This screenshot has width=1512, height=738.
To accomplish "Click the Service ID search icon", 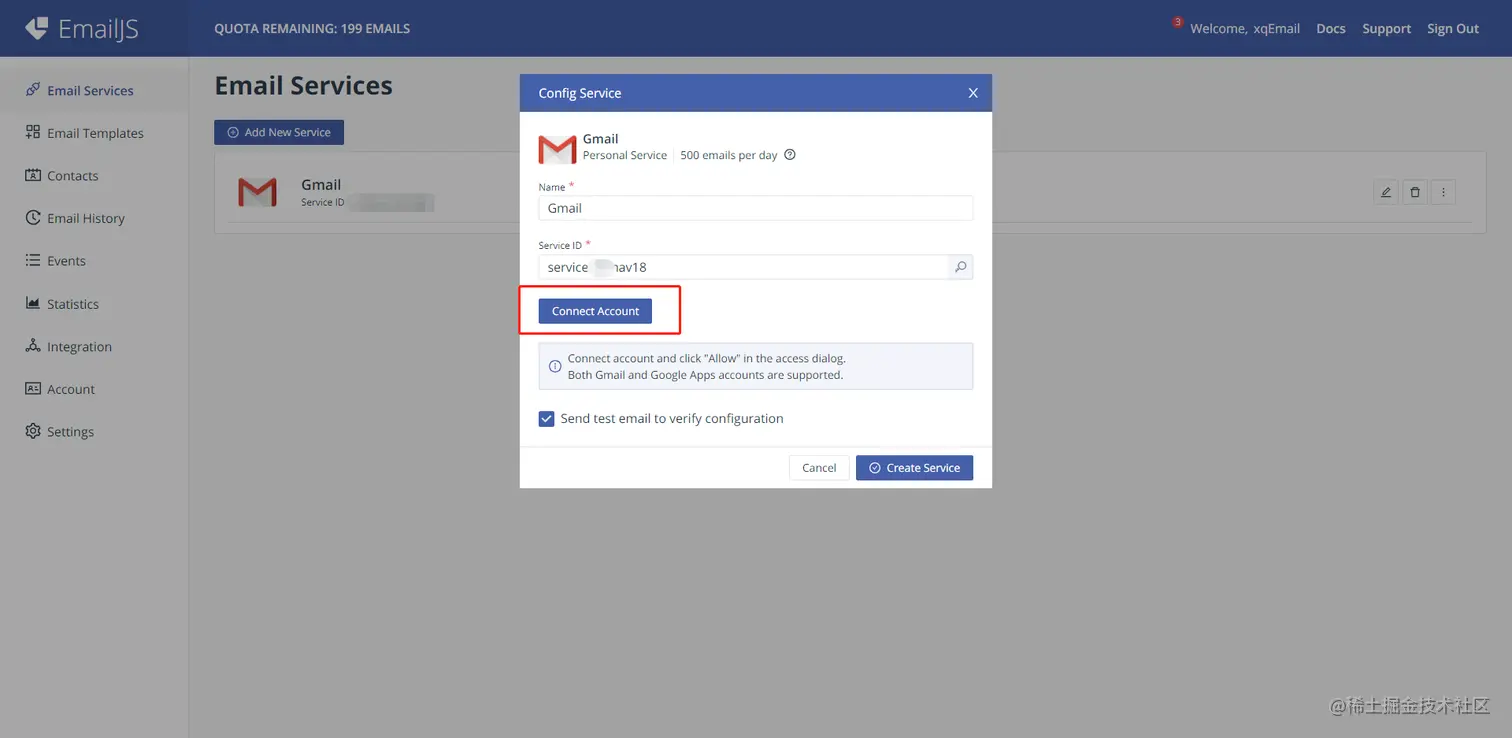I will coord(960,267).
